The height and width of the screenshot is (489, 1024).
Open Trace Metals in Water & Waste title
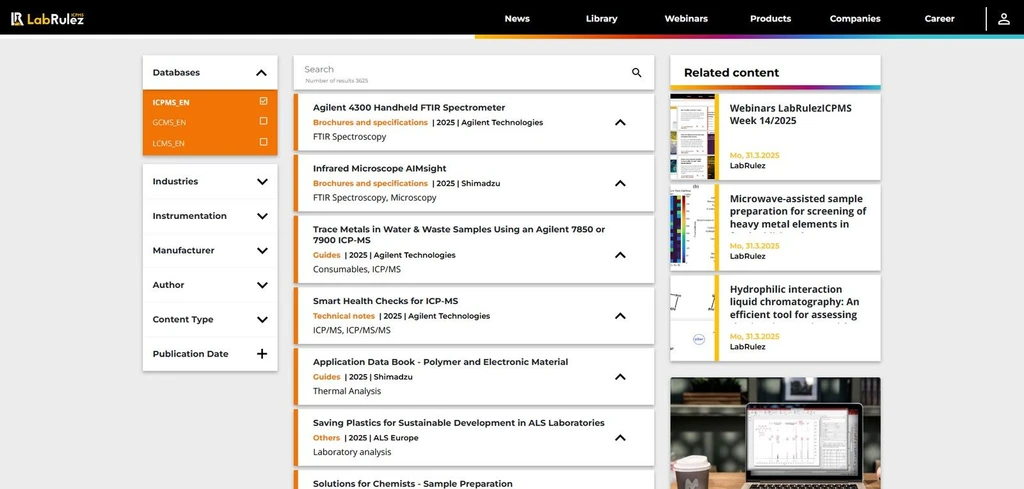[x=458, y=235]
